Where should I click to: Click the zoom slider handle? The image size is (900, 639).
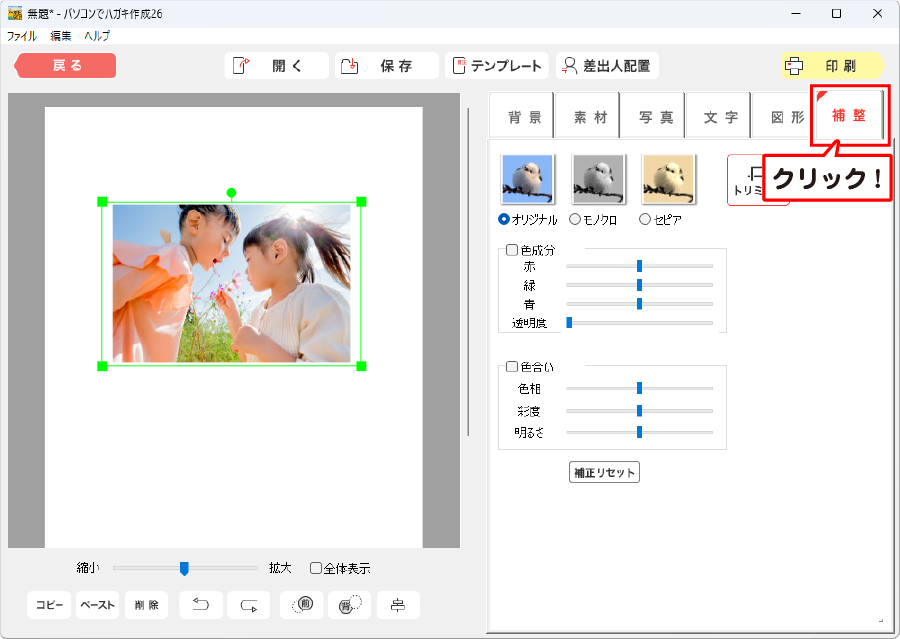(184, 568)
